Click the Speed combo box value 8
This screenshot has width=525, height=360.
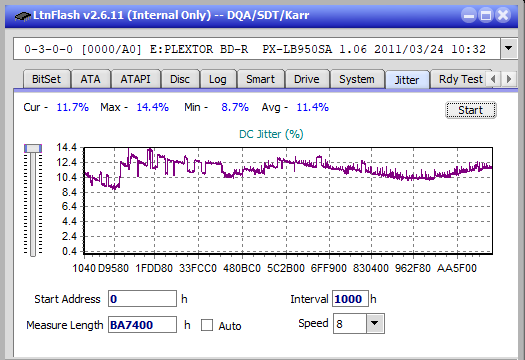point(350,323)
